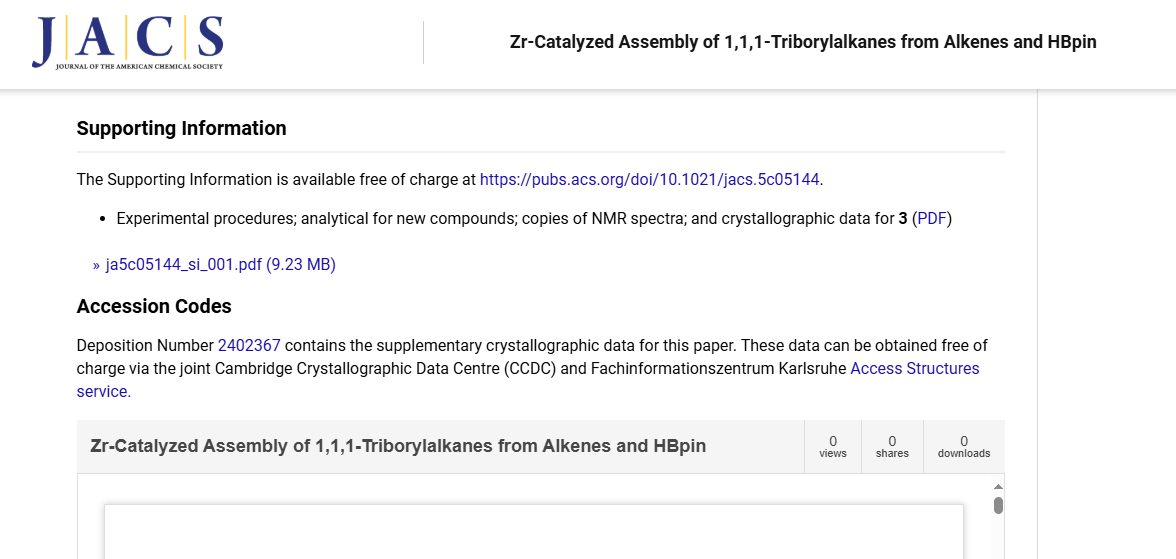
Task: Click the views counter in the figshare header
Action: [832, 446]
